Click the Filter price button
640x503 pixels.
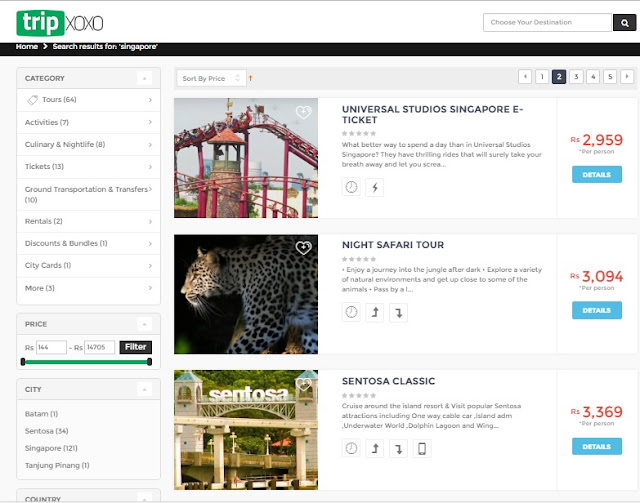pos(136,347)
